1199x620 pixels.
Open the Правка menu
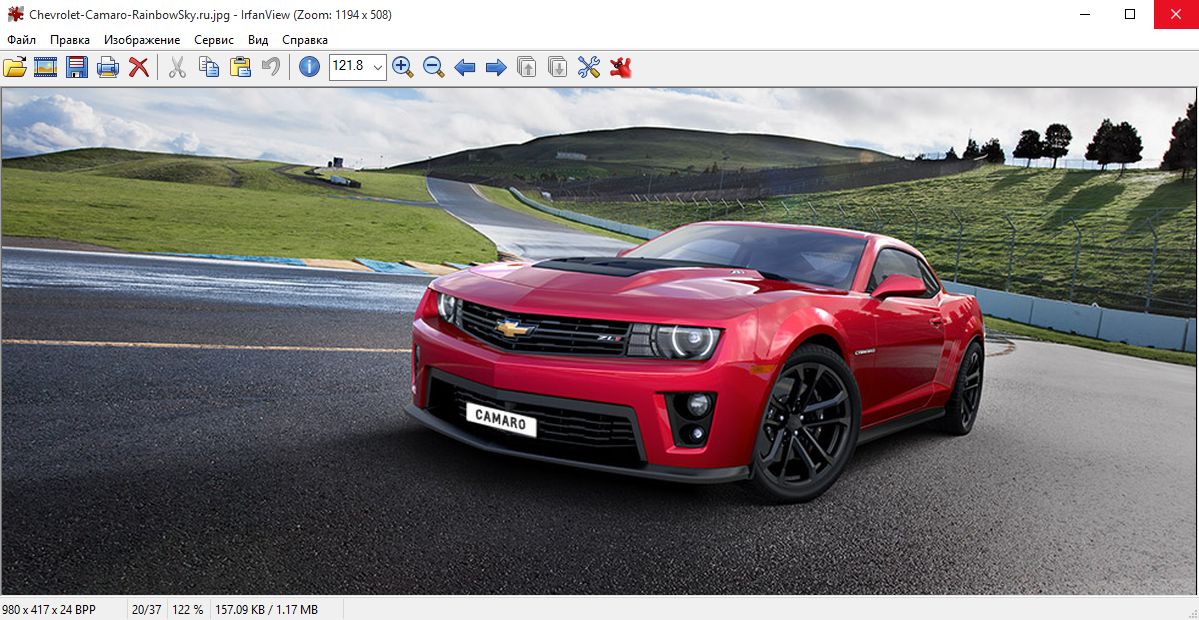[x=70, y=40]
